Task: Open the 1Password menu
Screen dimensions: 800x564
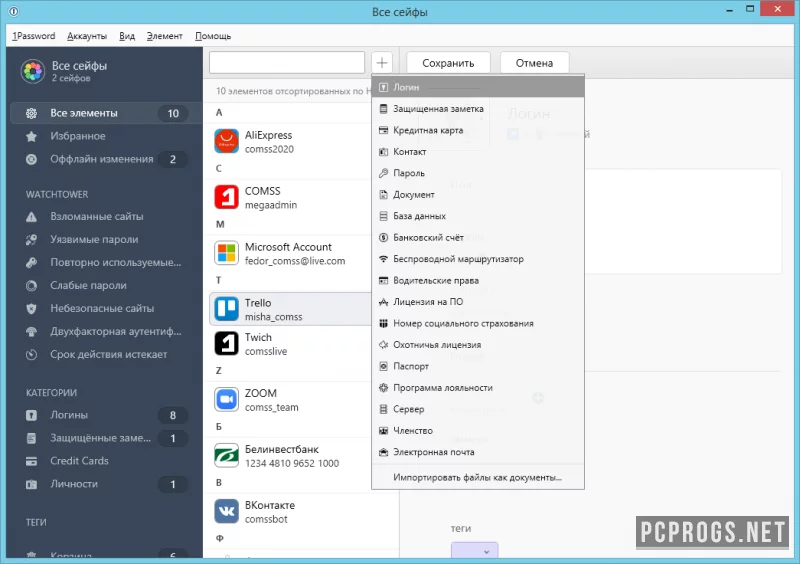Action: (34, 36)
